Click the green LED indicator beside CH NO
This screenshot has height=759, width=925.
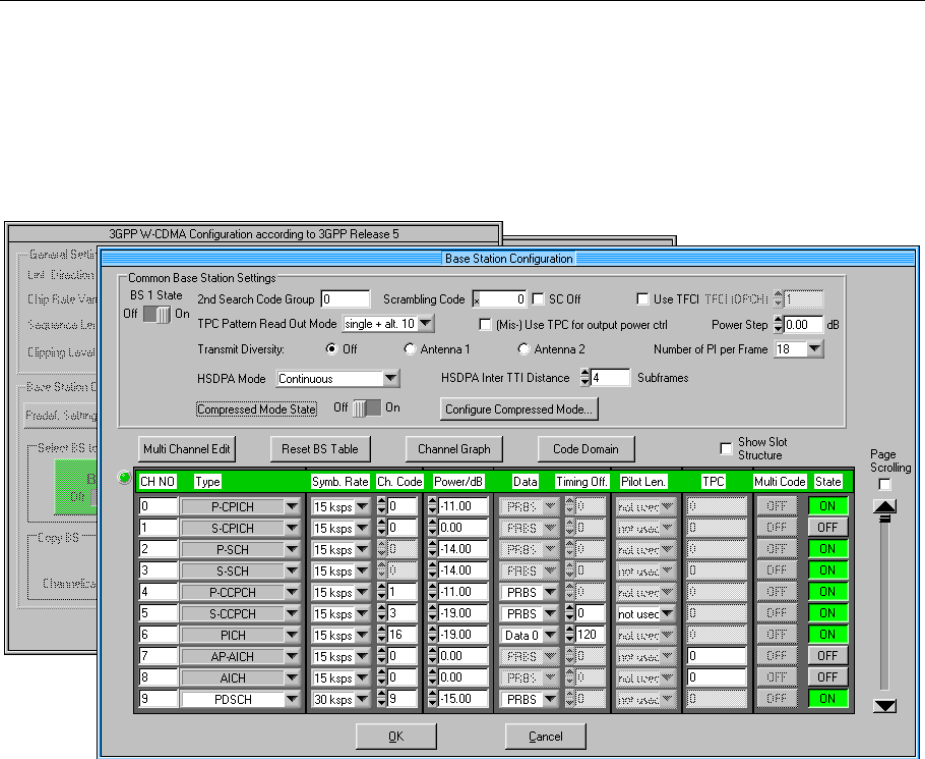click(x=125, y=479)
